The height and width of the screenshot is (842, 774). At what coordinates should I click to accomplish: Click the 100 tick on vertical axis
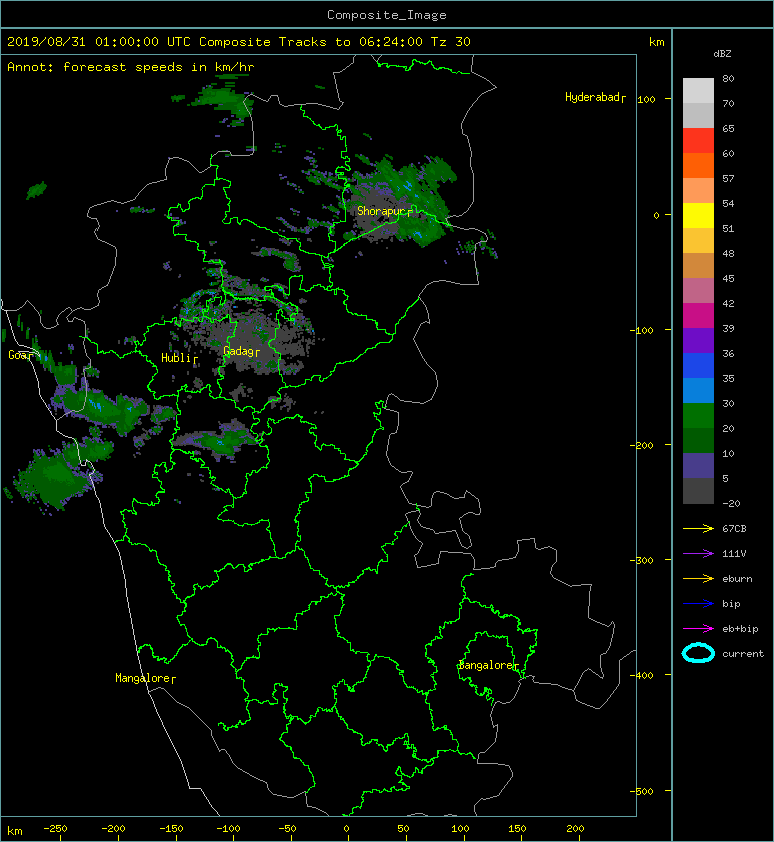click(x=646, y=99)
